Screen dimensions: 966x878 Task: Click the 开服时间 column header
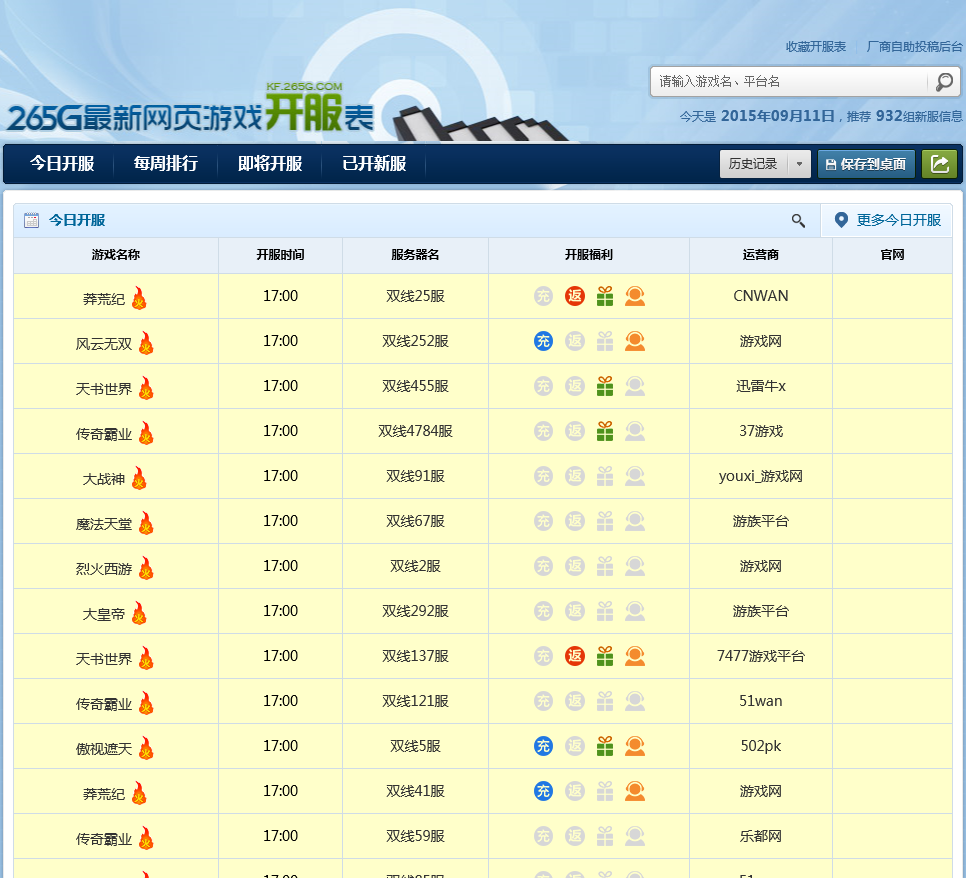(280, 255)
